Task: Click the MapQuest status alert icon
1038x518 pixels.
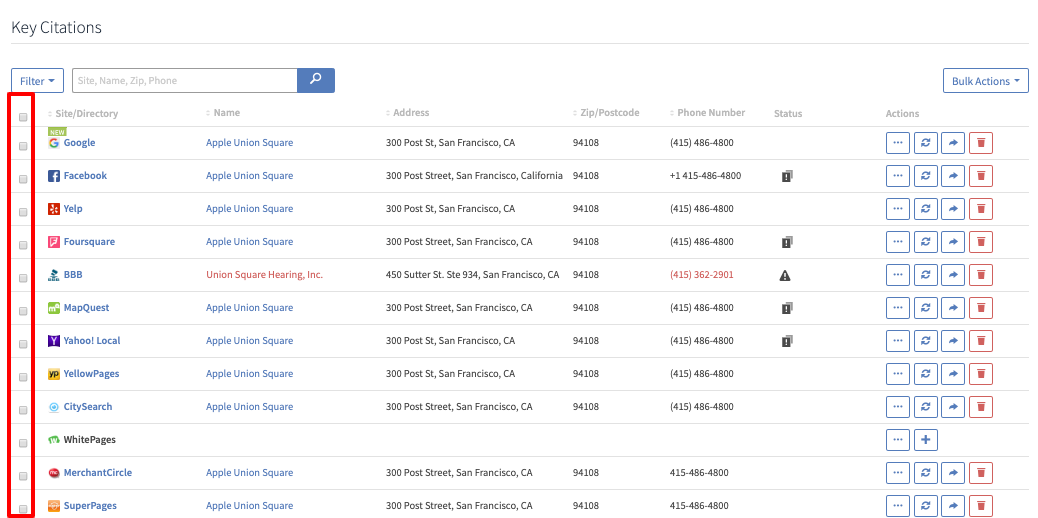Action: pyautogui.click(x=786, y=308)
